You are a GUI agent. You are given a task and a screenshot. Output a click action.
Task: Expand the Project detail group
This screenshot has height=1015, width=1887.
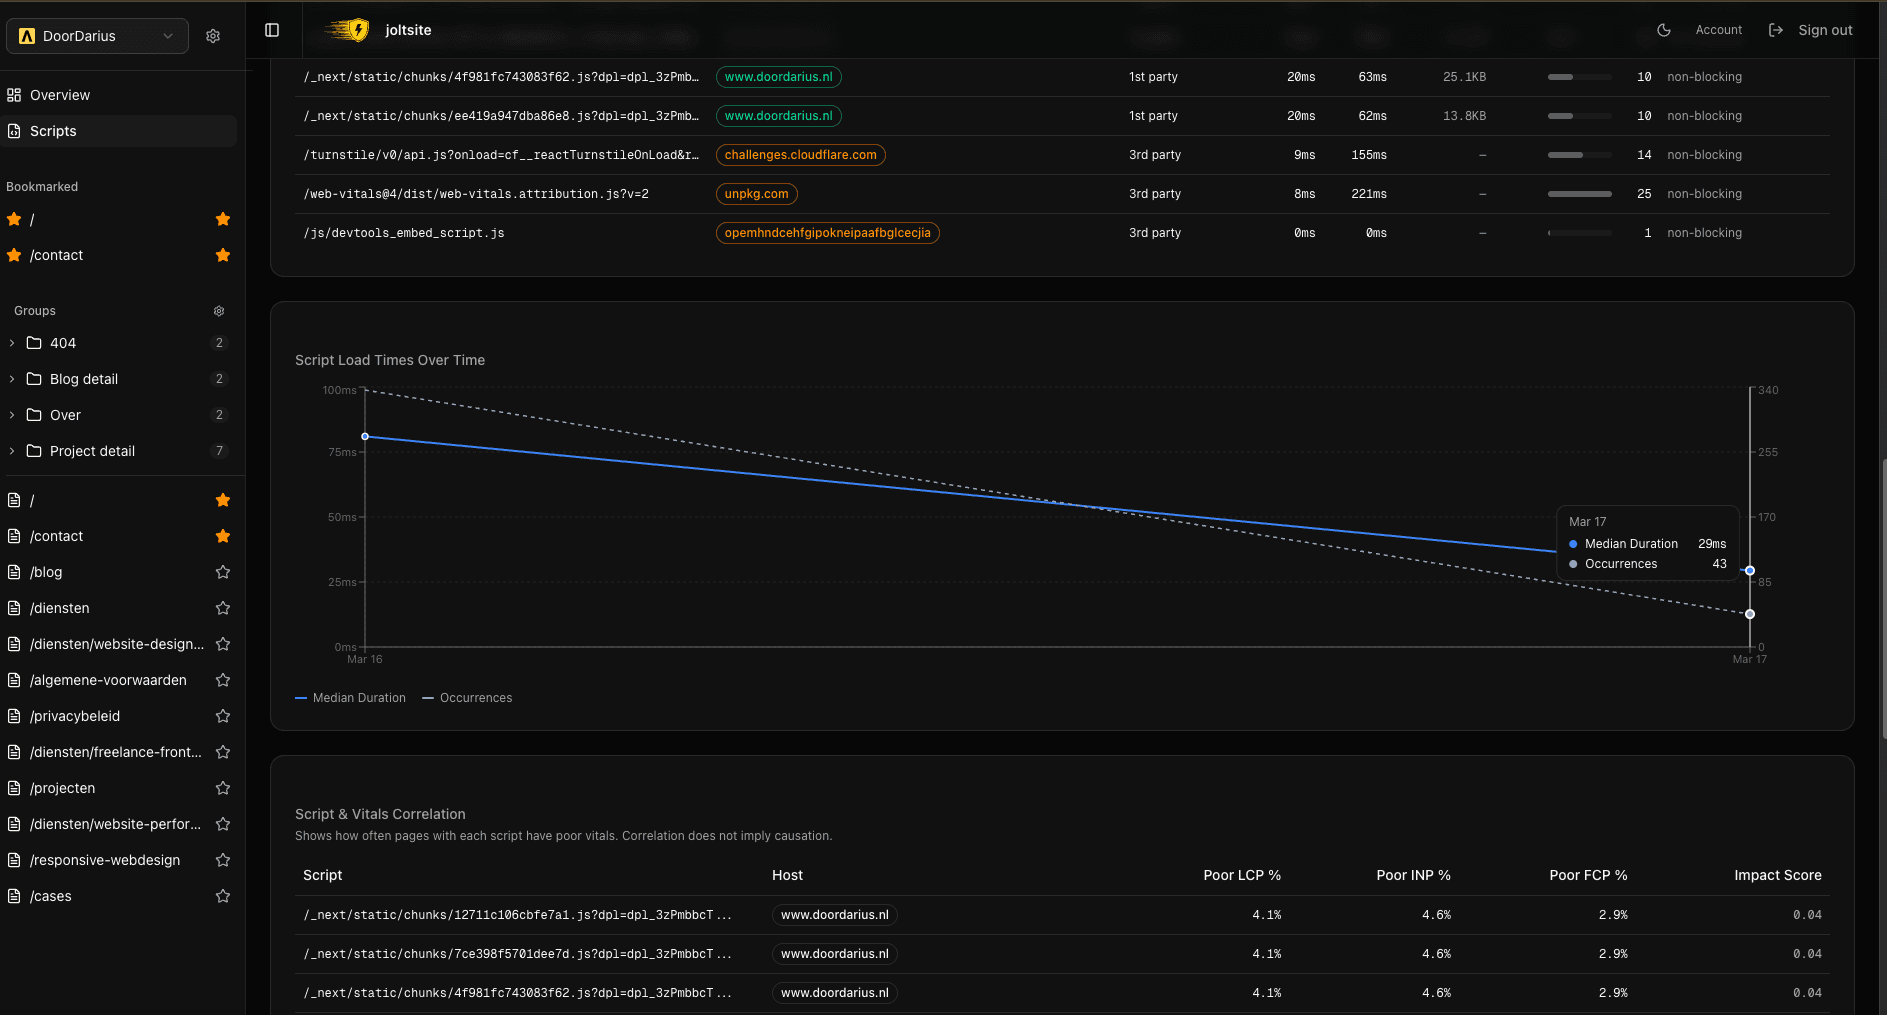10,451
